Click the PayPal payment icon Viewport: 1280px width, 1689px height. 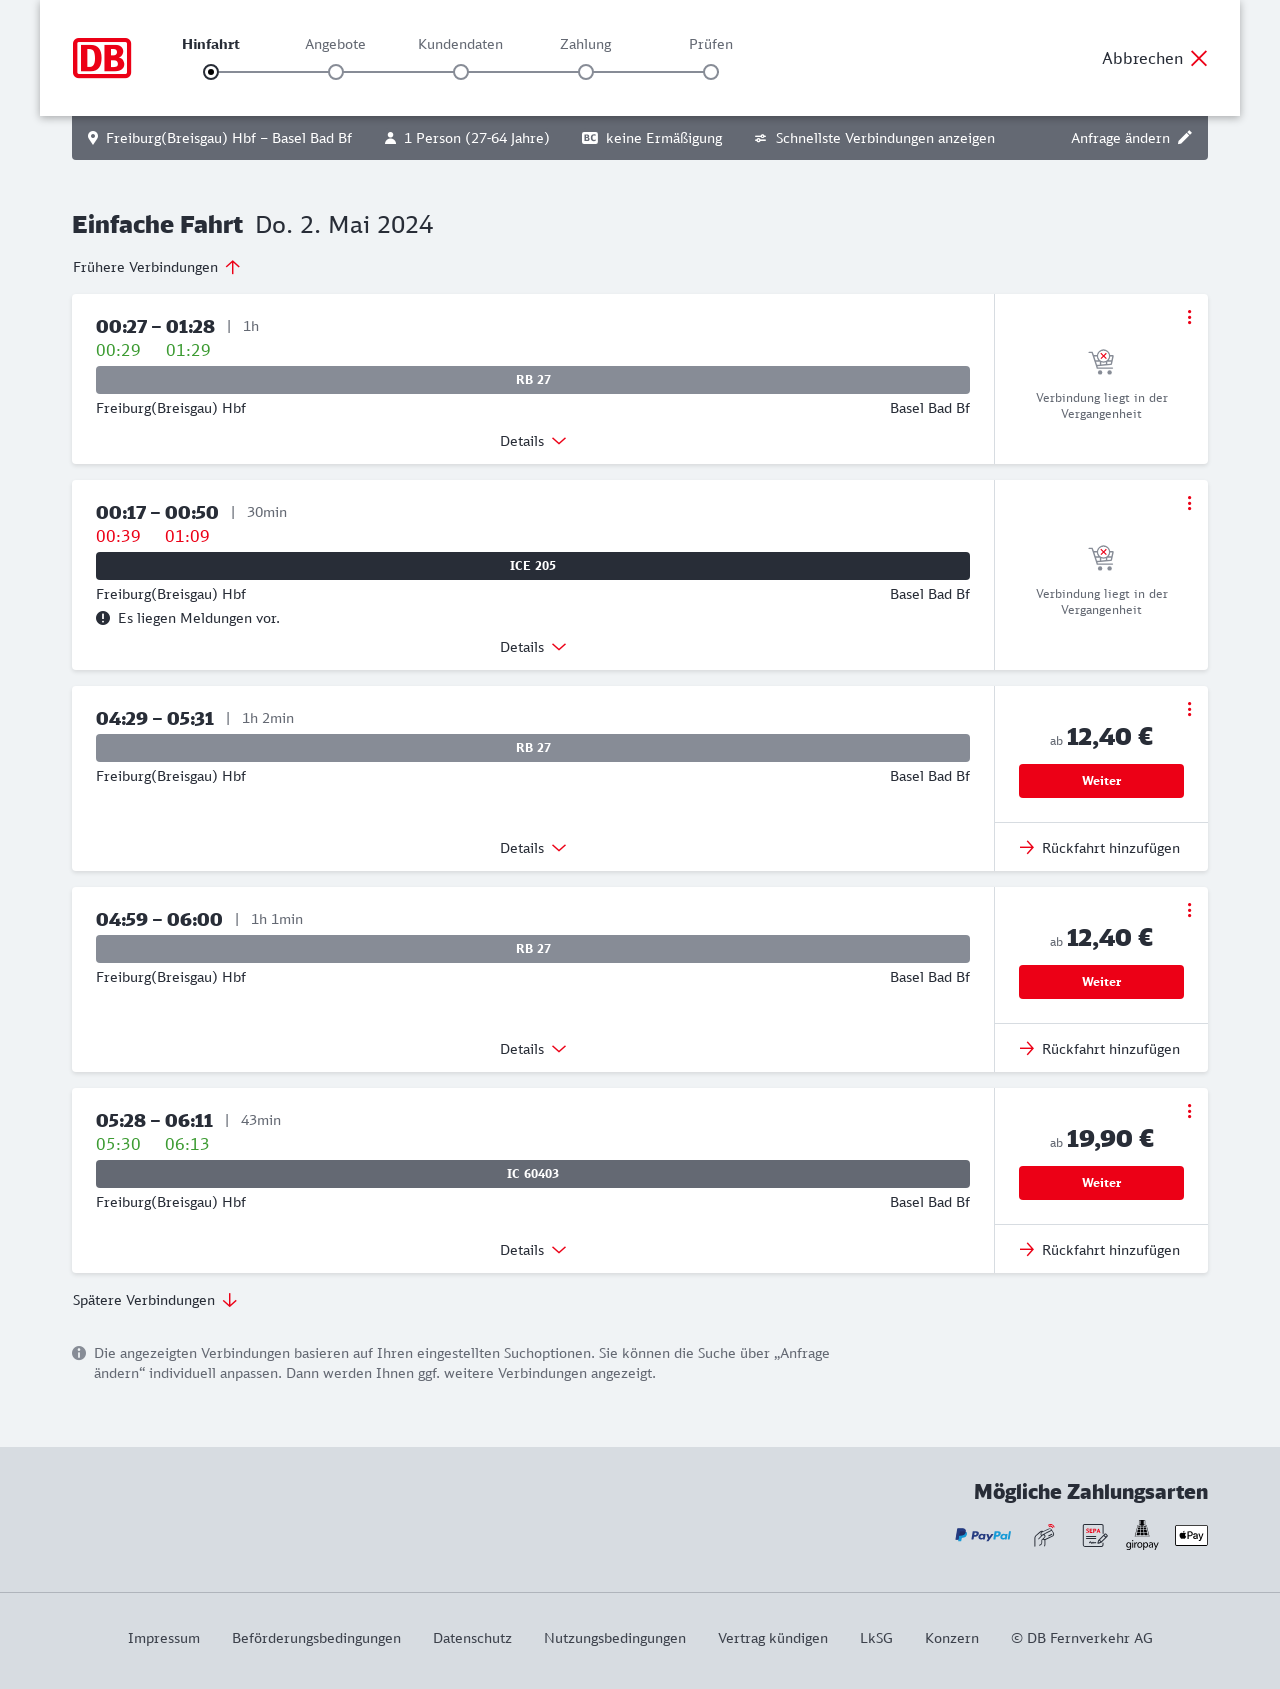point(983,1535)
